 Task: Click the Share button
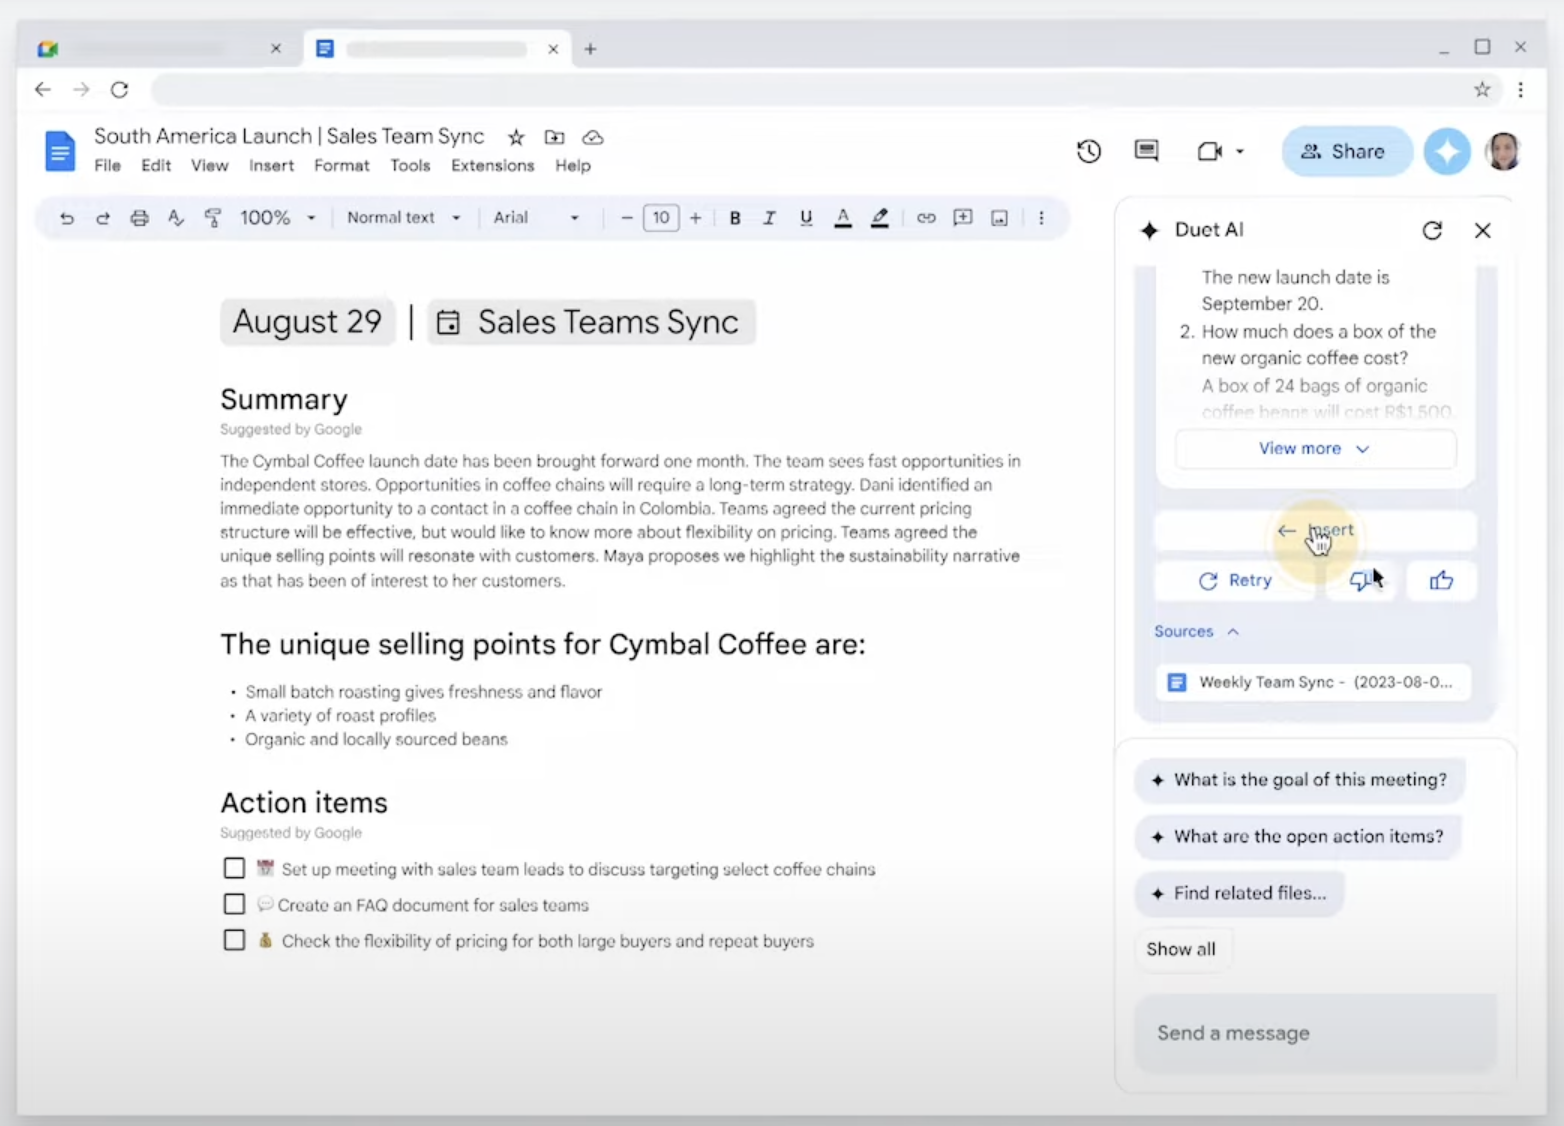click(x=1347, y=152)
